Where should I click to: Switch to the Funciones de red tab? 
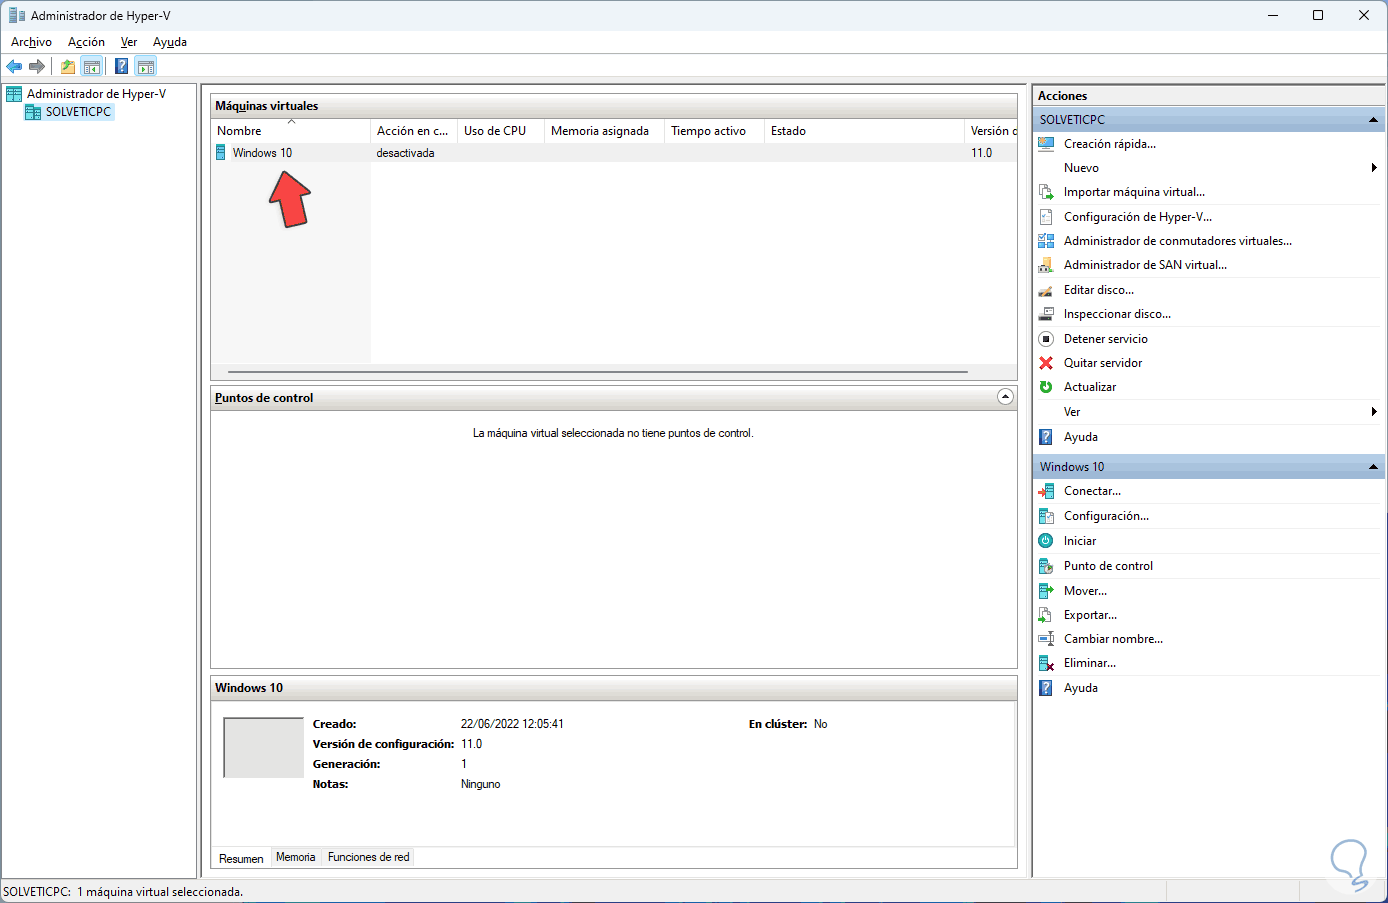point(369,857)
